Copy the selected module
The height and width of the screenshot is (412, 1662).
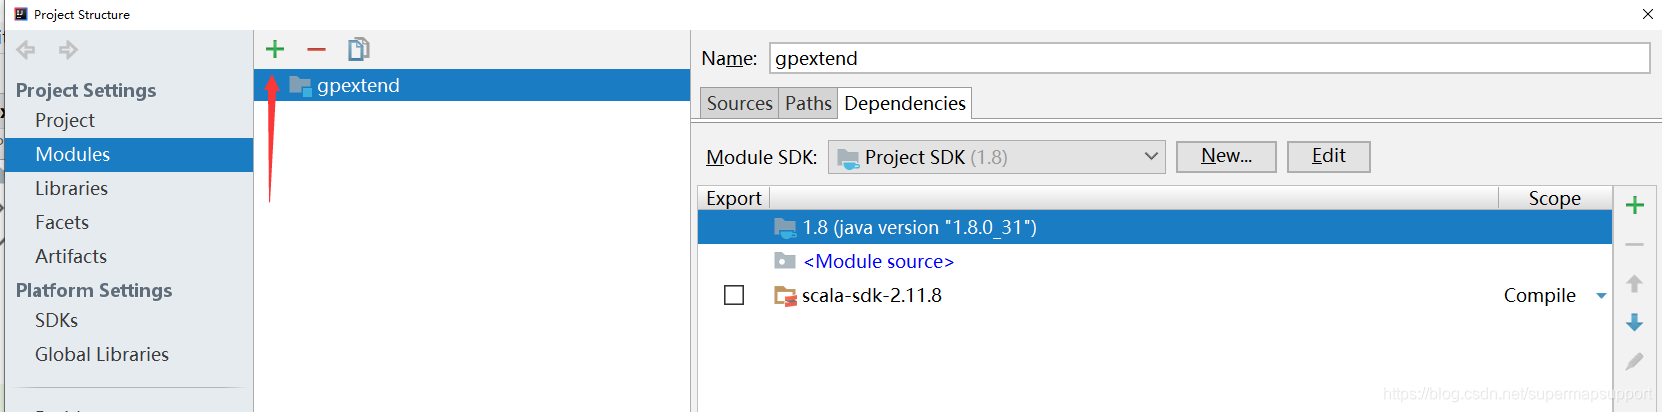[358, 49]
